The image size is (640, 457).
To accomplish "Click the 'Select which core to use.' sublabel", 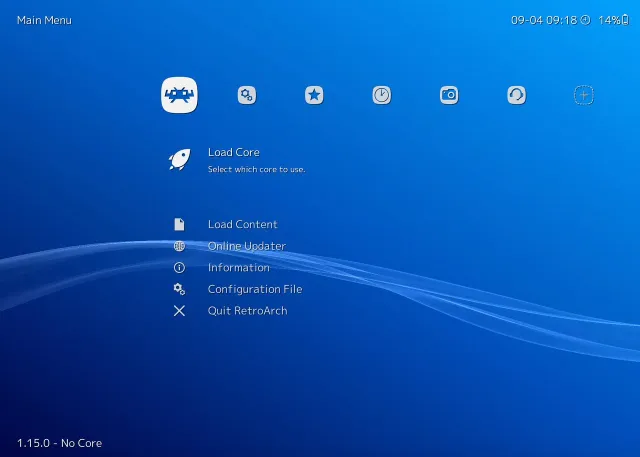I will [256, 169].
